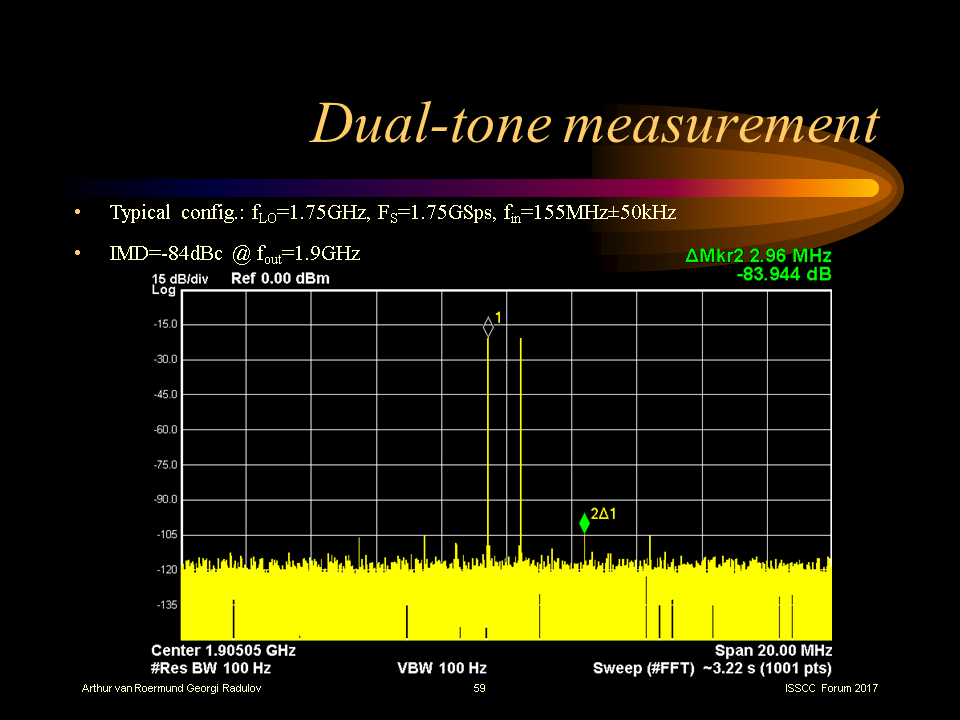Click the white diamond marker 1
The width and height of the screenshot is (960, 720).
pos(488,327)
